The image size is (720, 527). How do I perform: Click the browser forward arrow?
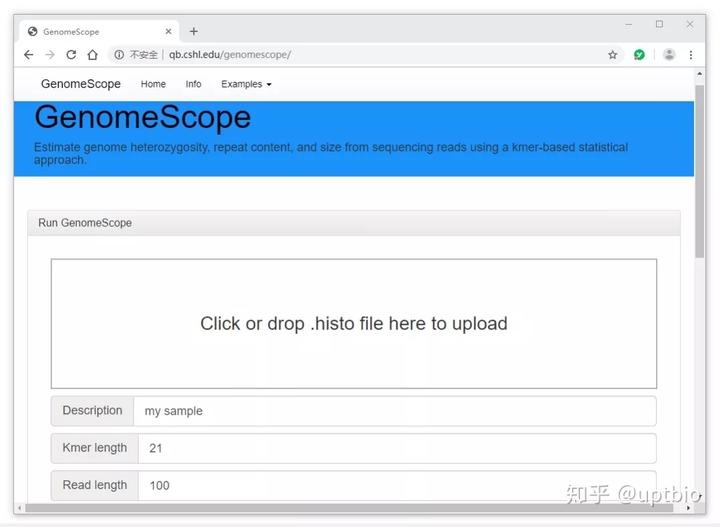click(50, 55)
